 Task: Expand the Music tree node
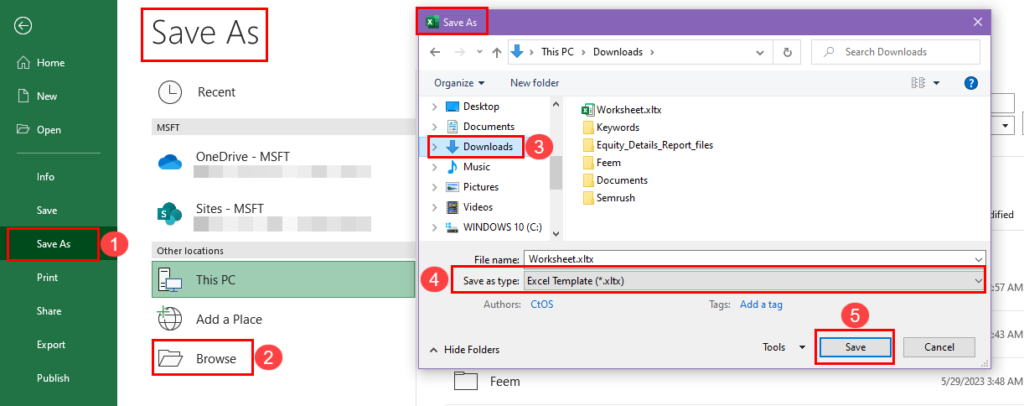pos(435,167)
